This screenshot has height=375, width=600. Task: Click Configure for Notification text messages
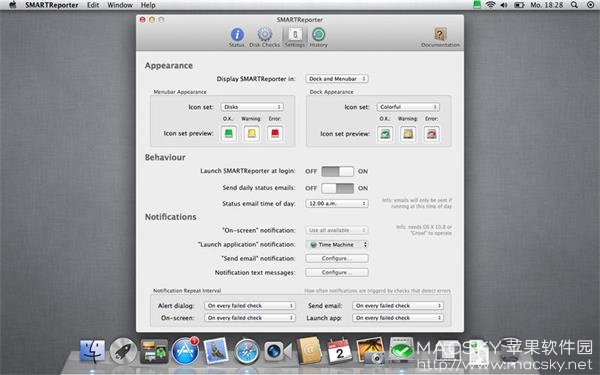[x=337, y=272]
